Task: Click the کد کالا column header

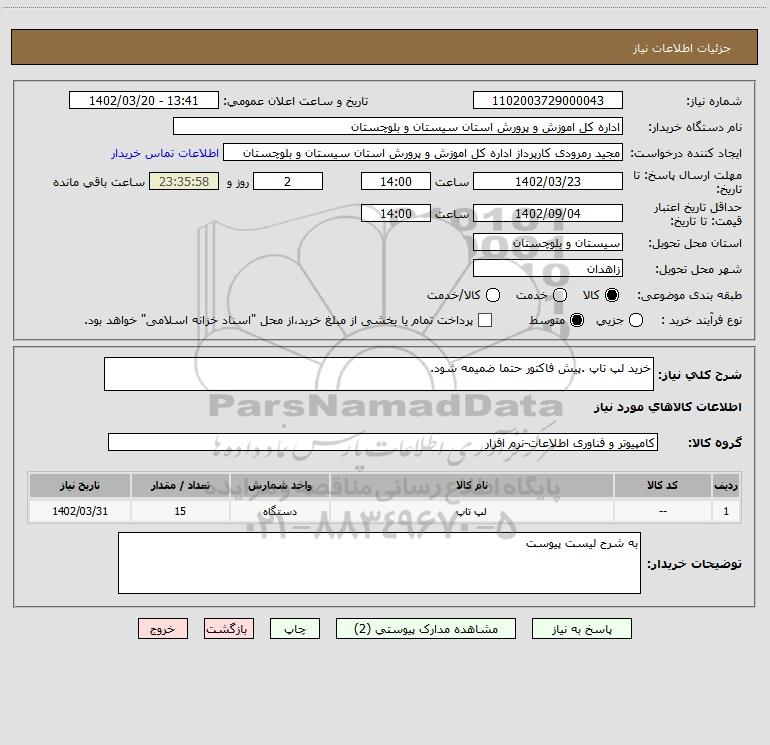Action: coord(662,485)
